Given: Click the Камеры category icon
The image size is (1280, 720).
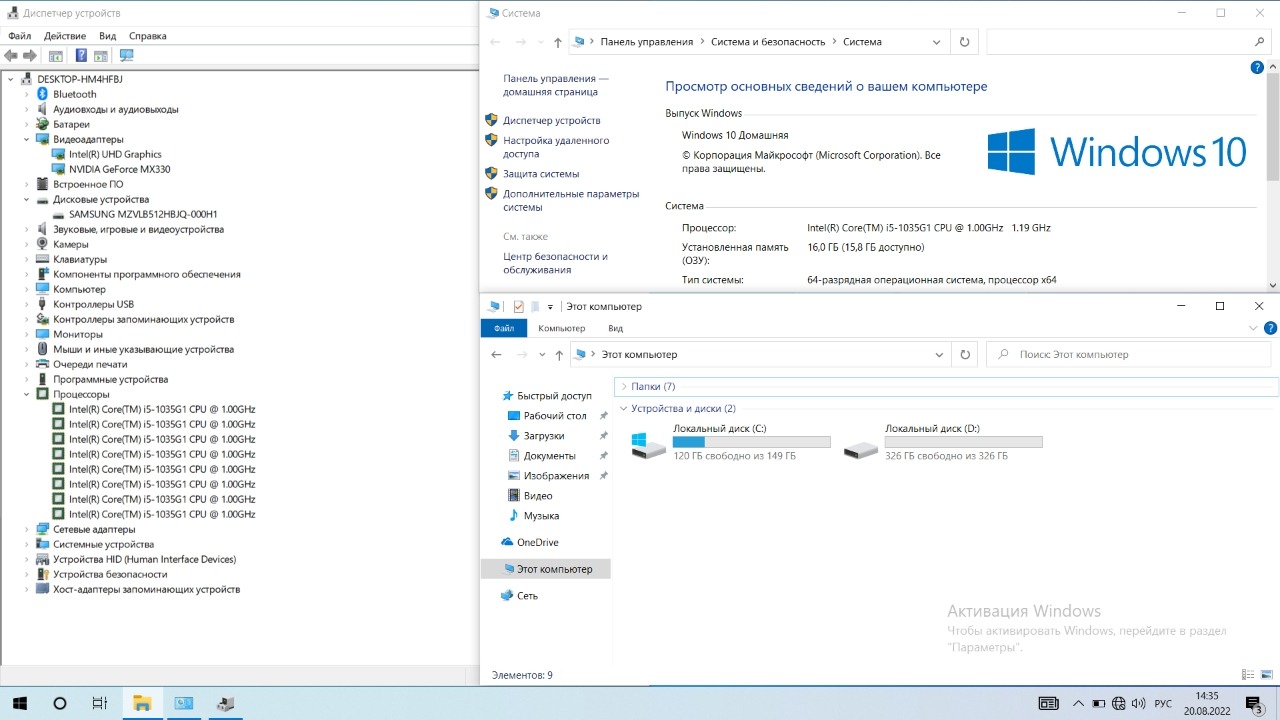Looking at the screenshot, I should coord(43,244).
